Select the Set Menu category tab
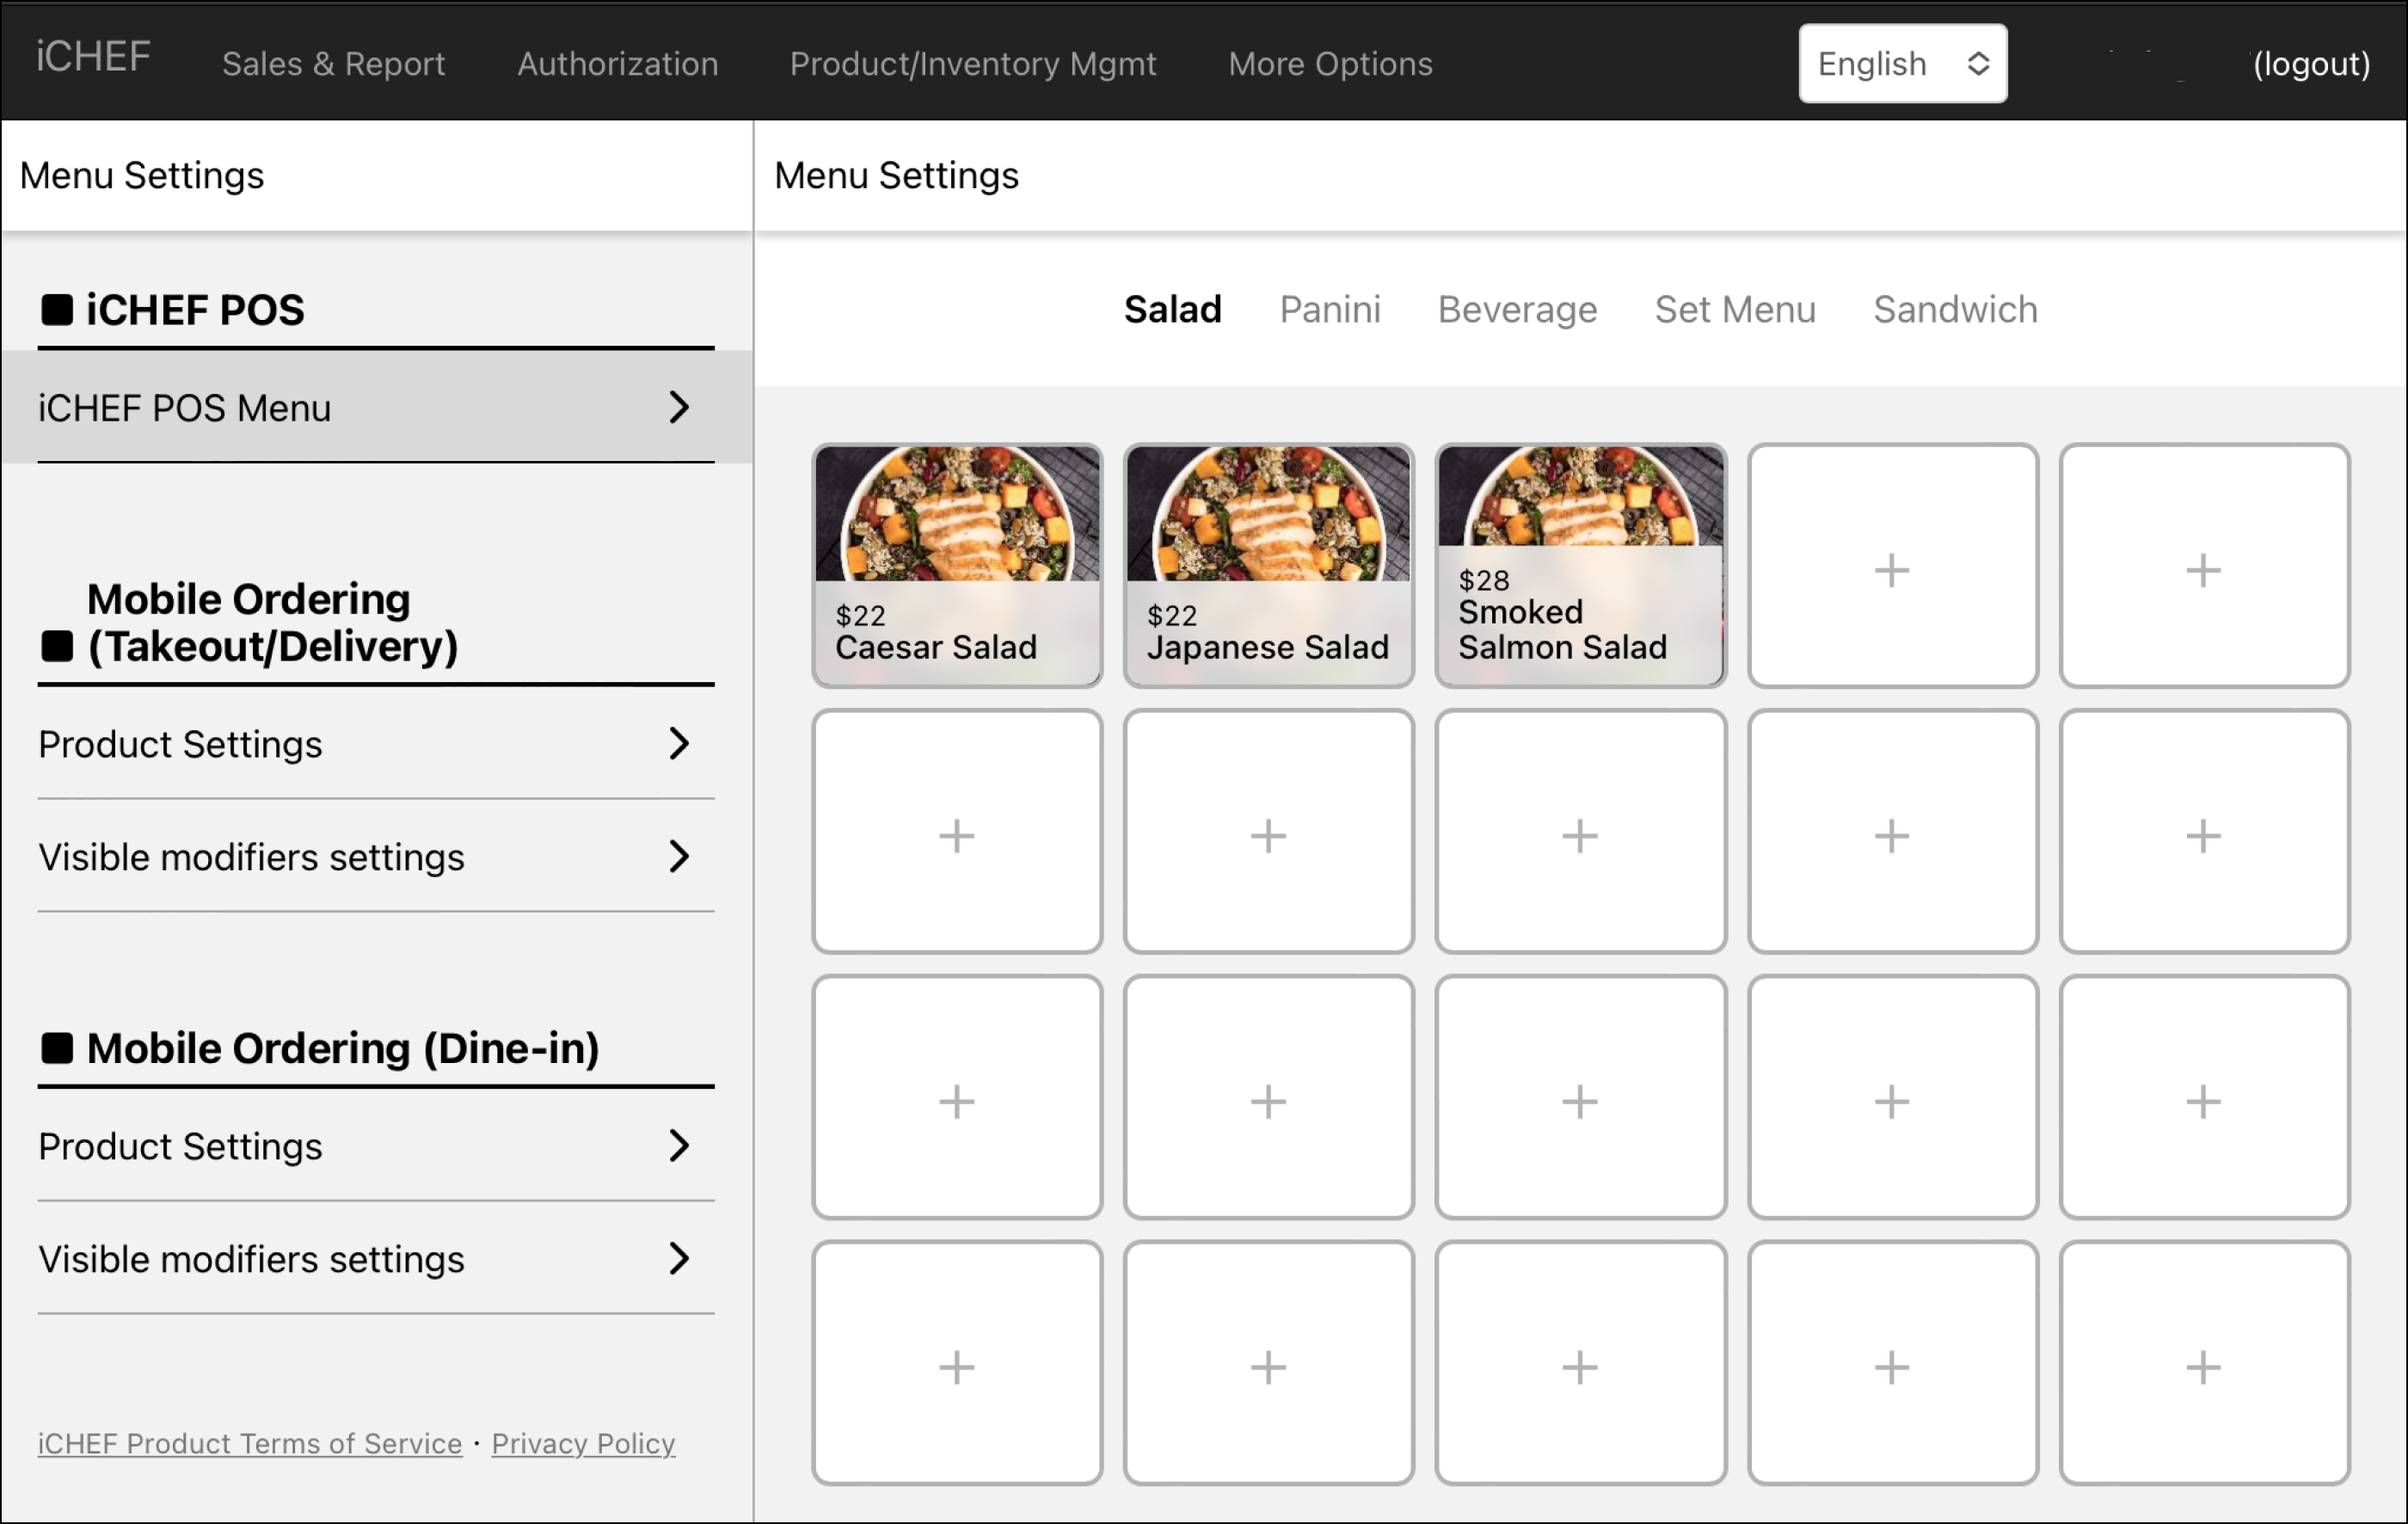The height and width of the screenshot is (1524, 2408). [x=1735, y=309]
